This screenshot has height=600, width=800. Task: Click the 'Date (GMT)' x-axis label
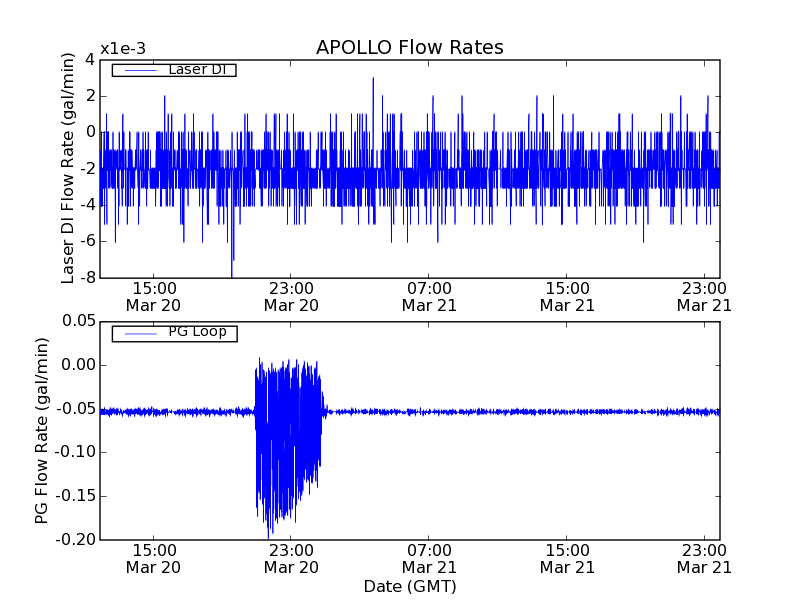410,587
